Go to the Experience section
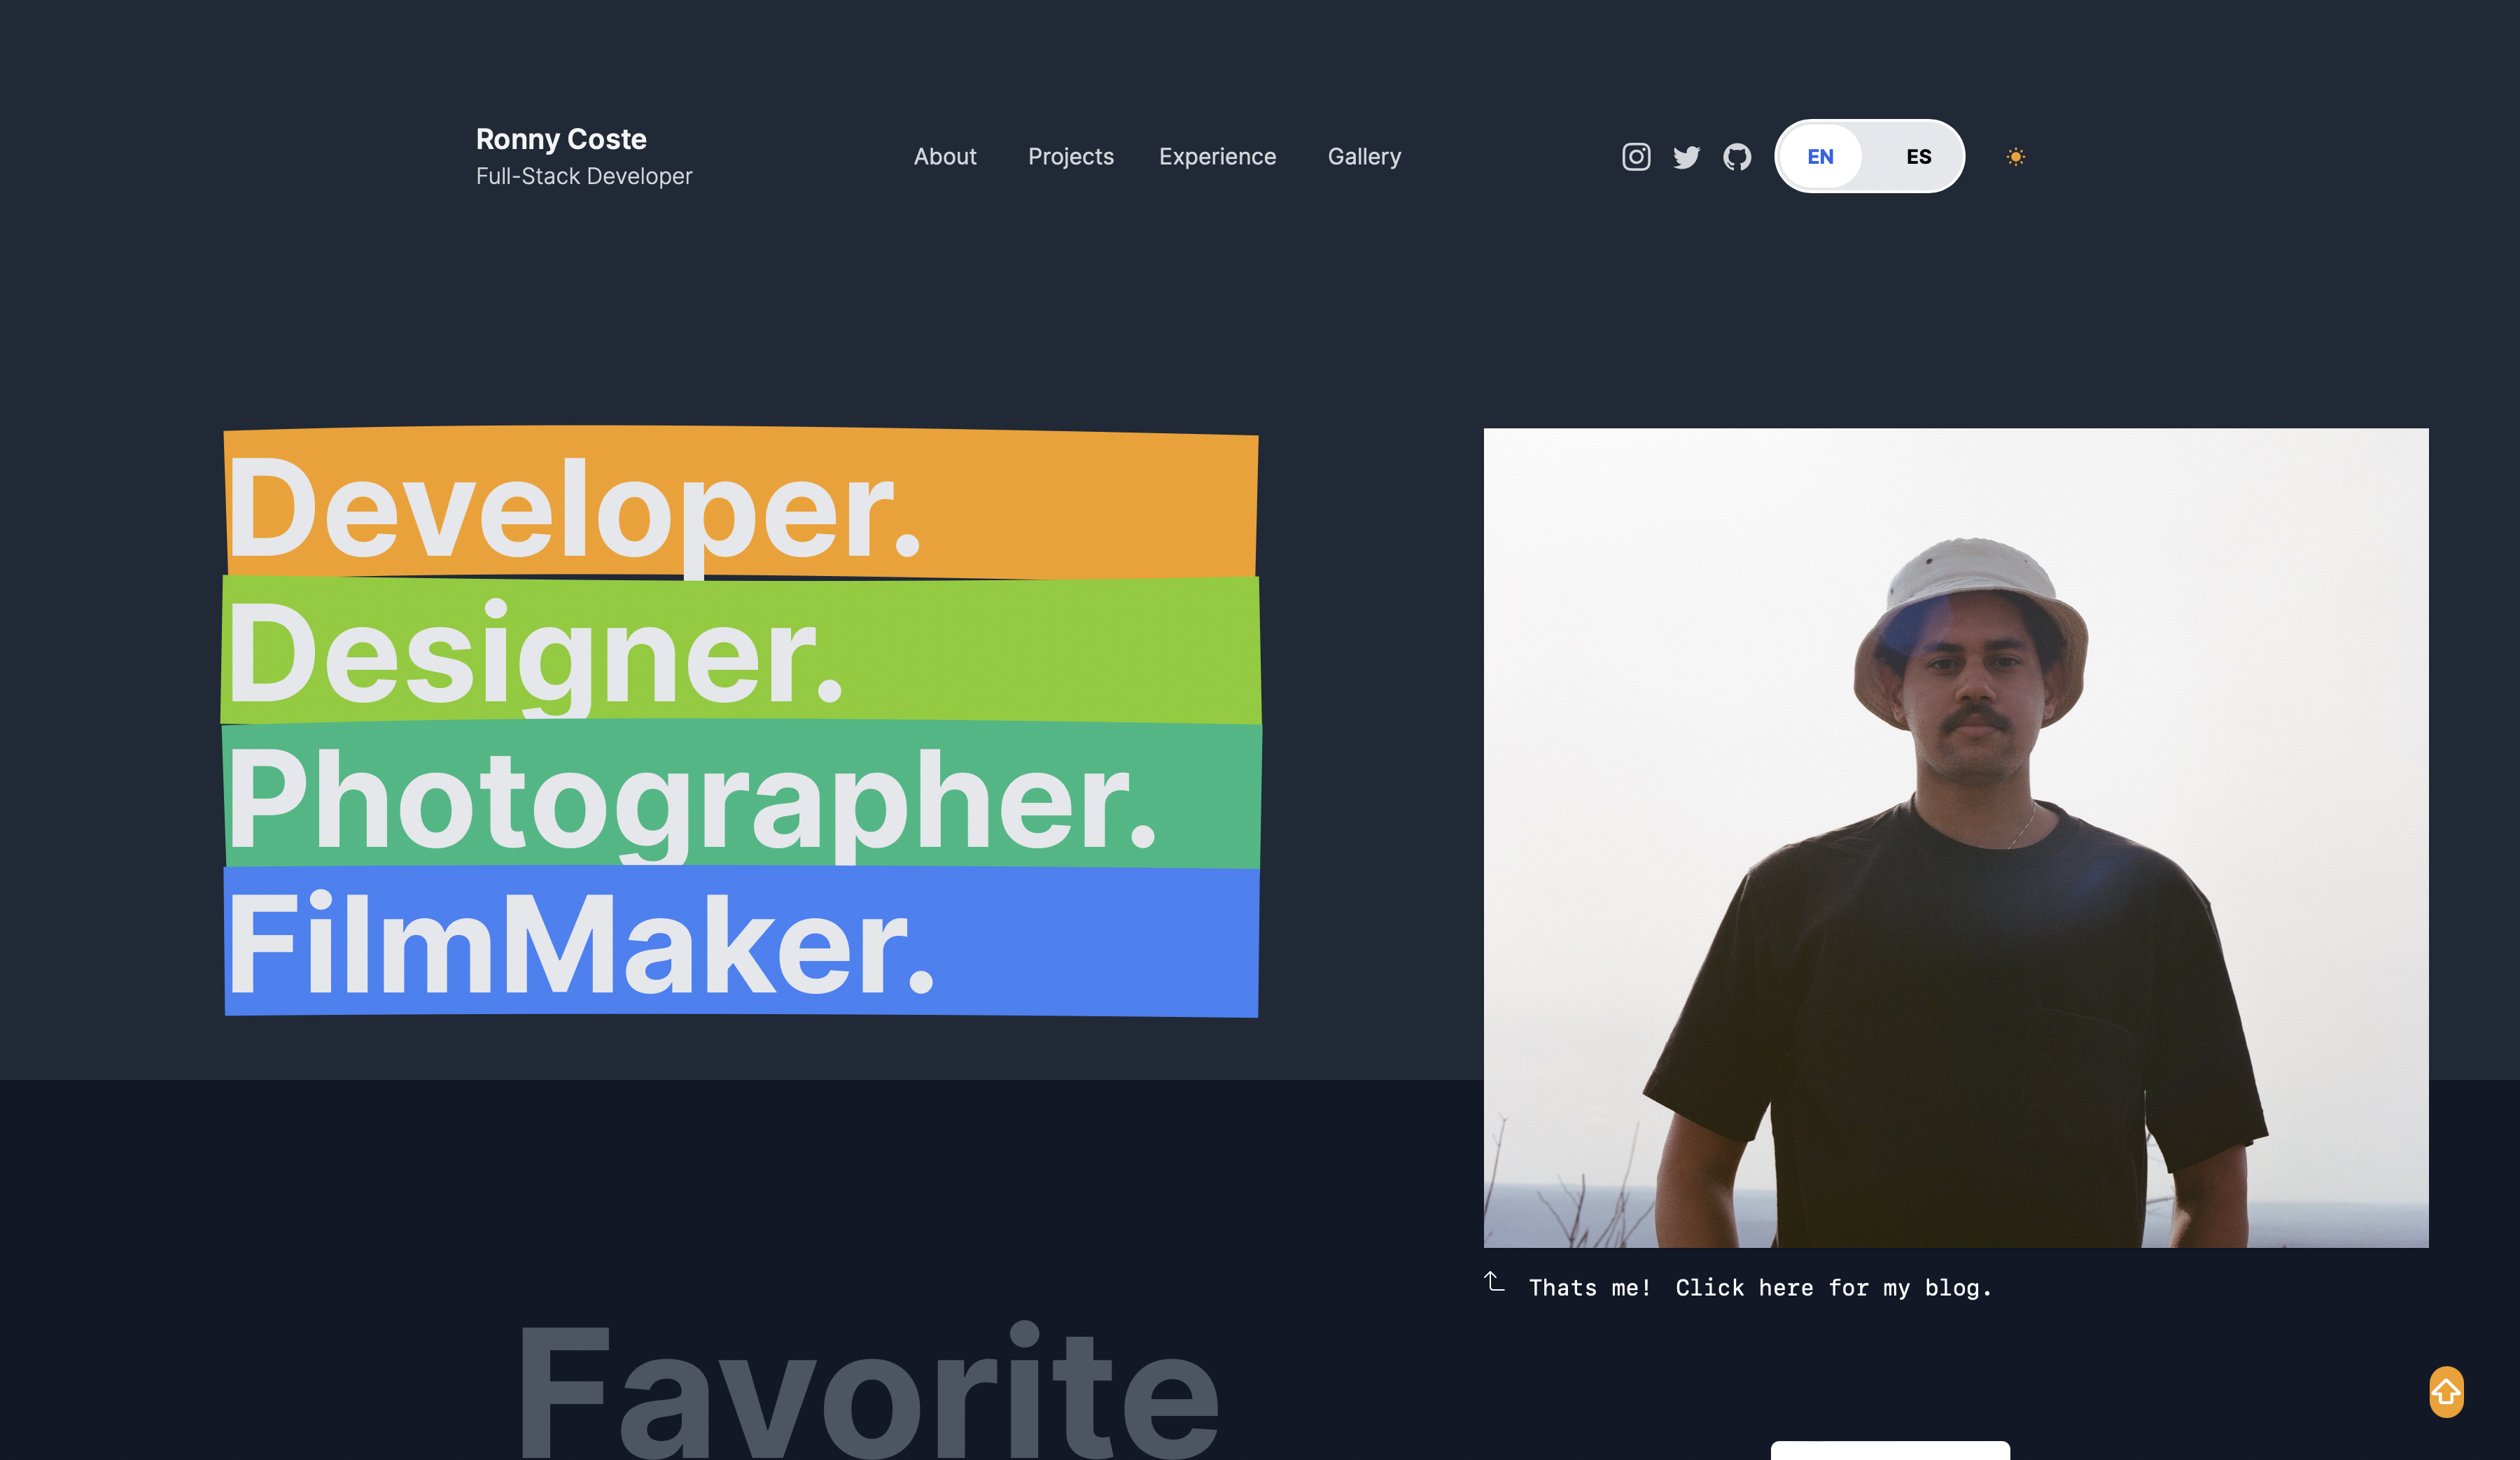Image resolution: width=2520 pixels, height=1460 pixels. tap(1217, 156)
